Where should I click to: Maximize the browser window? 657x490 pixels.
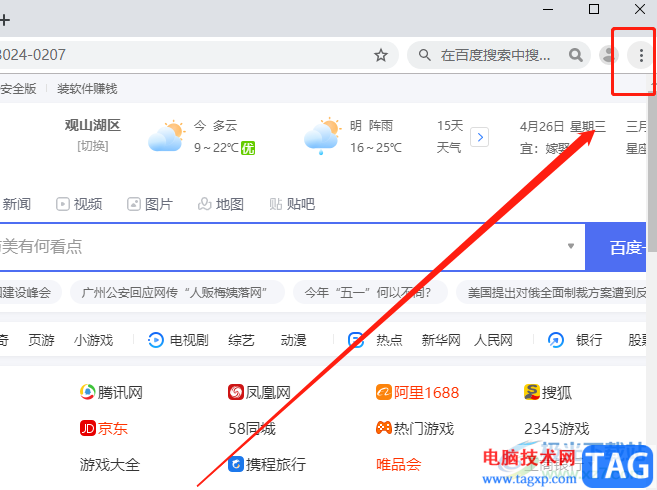click(x=594, y=9)
